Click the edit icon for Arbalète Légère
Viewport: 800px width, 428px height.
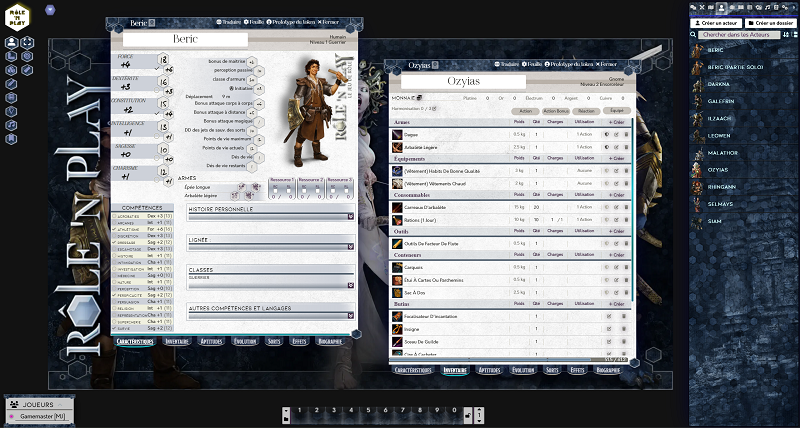click(x=616, y=147)
